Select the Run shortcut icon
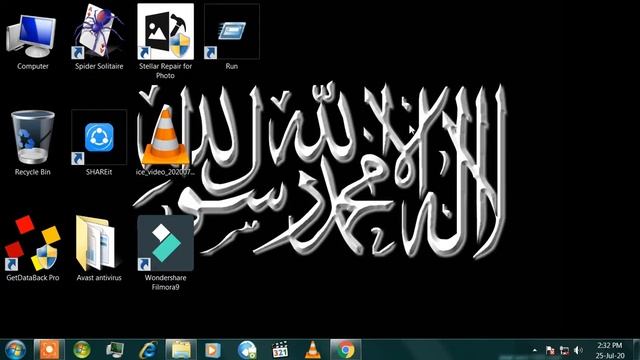640x360 pixels. pyautogui.click(x=231, y=32)
